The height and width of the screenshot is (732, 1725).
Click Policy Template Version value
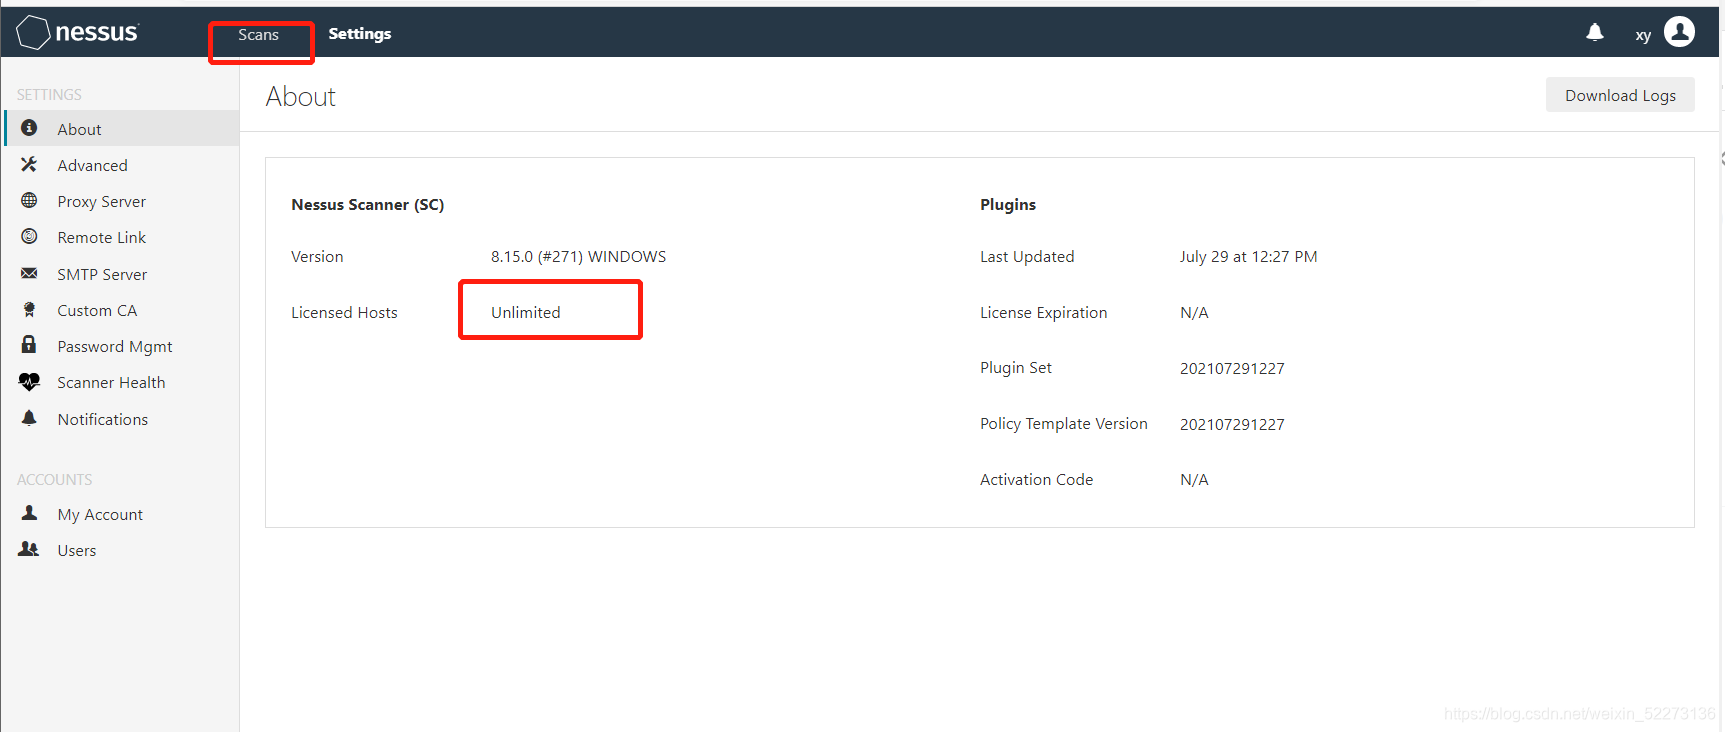point(1232,424)
